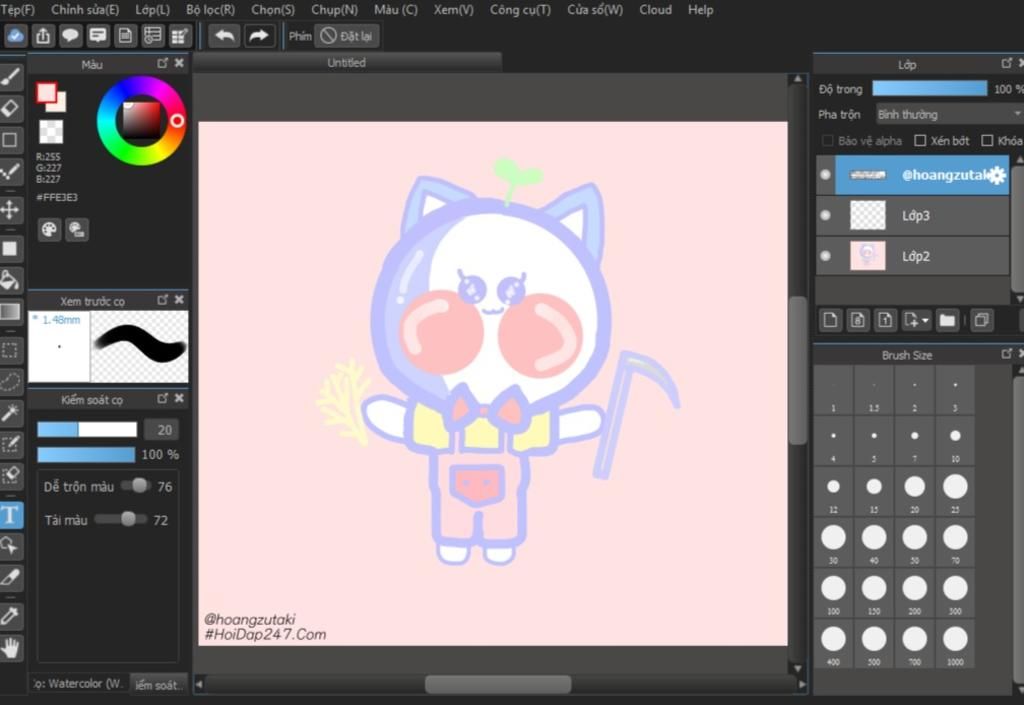Select the Move tool
This screenshot has height=705, width=1024.
click(10, 210)
